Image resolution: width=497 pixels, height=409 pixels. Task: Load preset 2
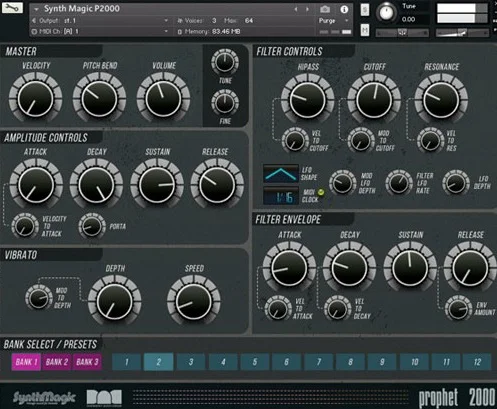(x=159, y=362)
